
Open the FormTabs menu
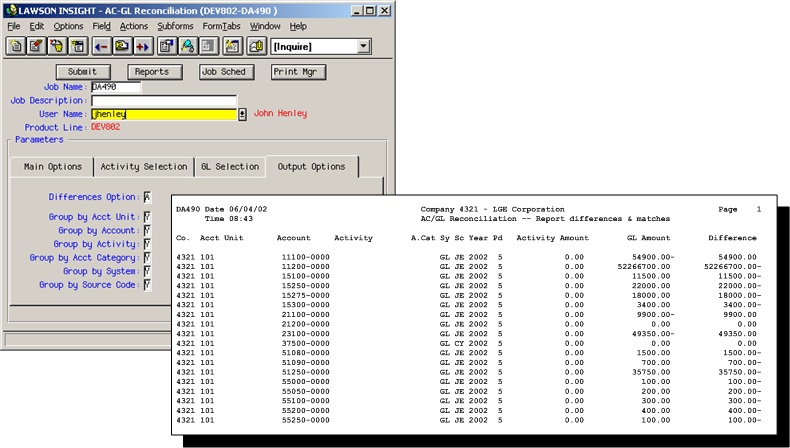pos(221,26)
